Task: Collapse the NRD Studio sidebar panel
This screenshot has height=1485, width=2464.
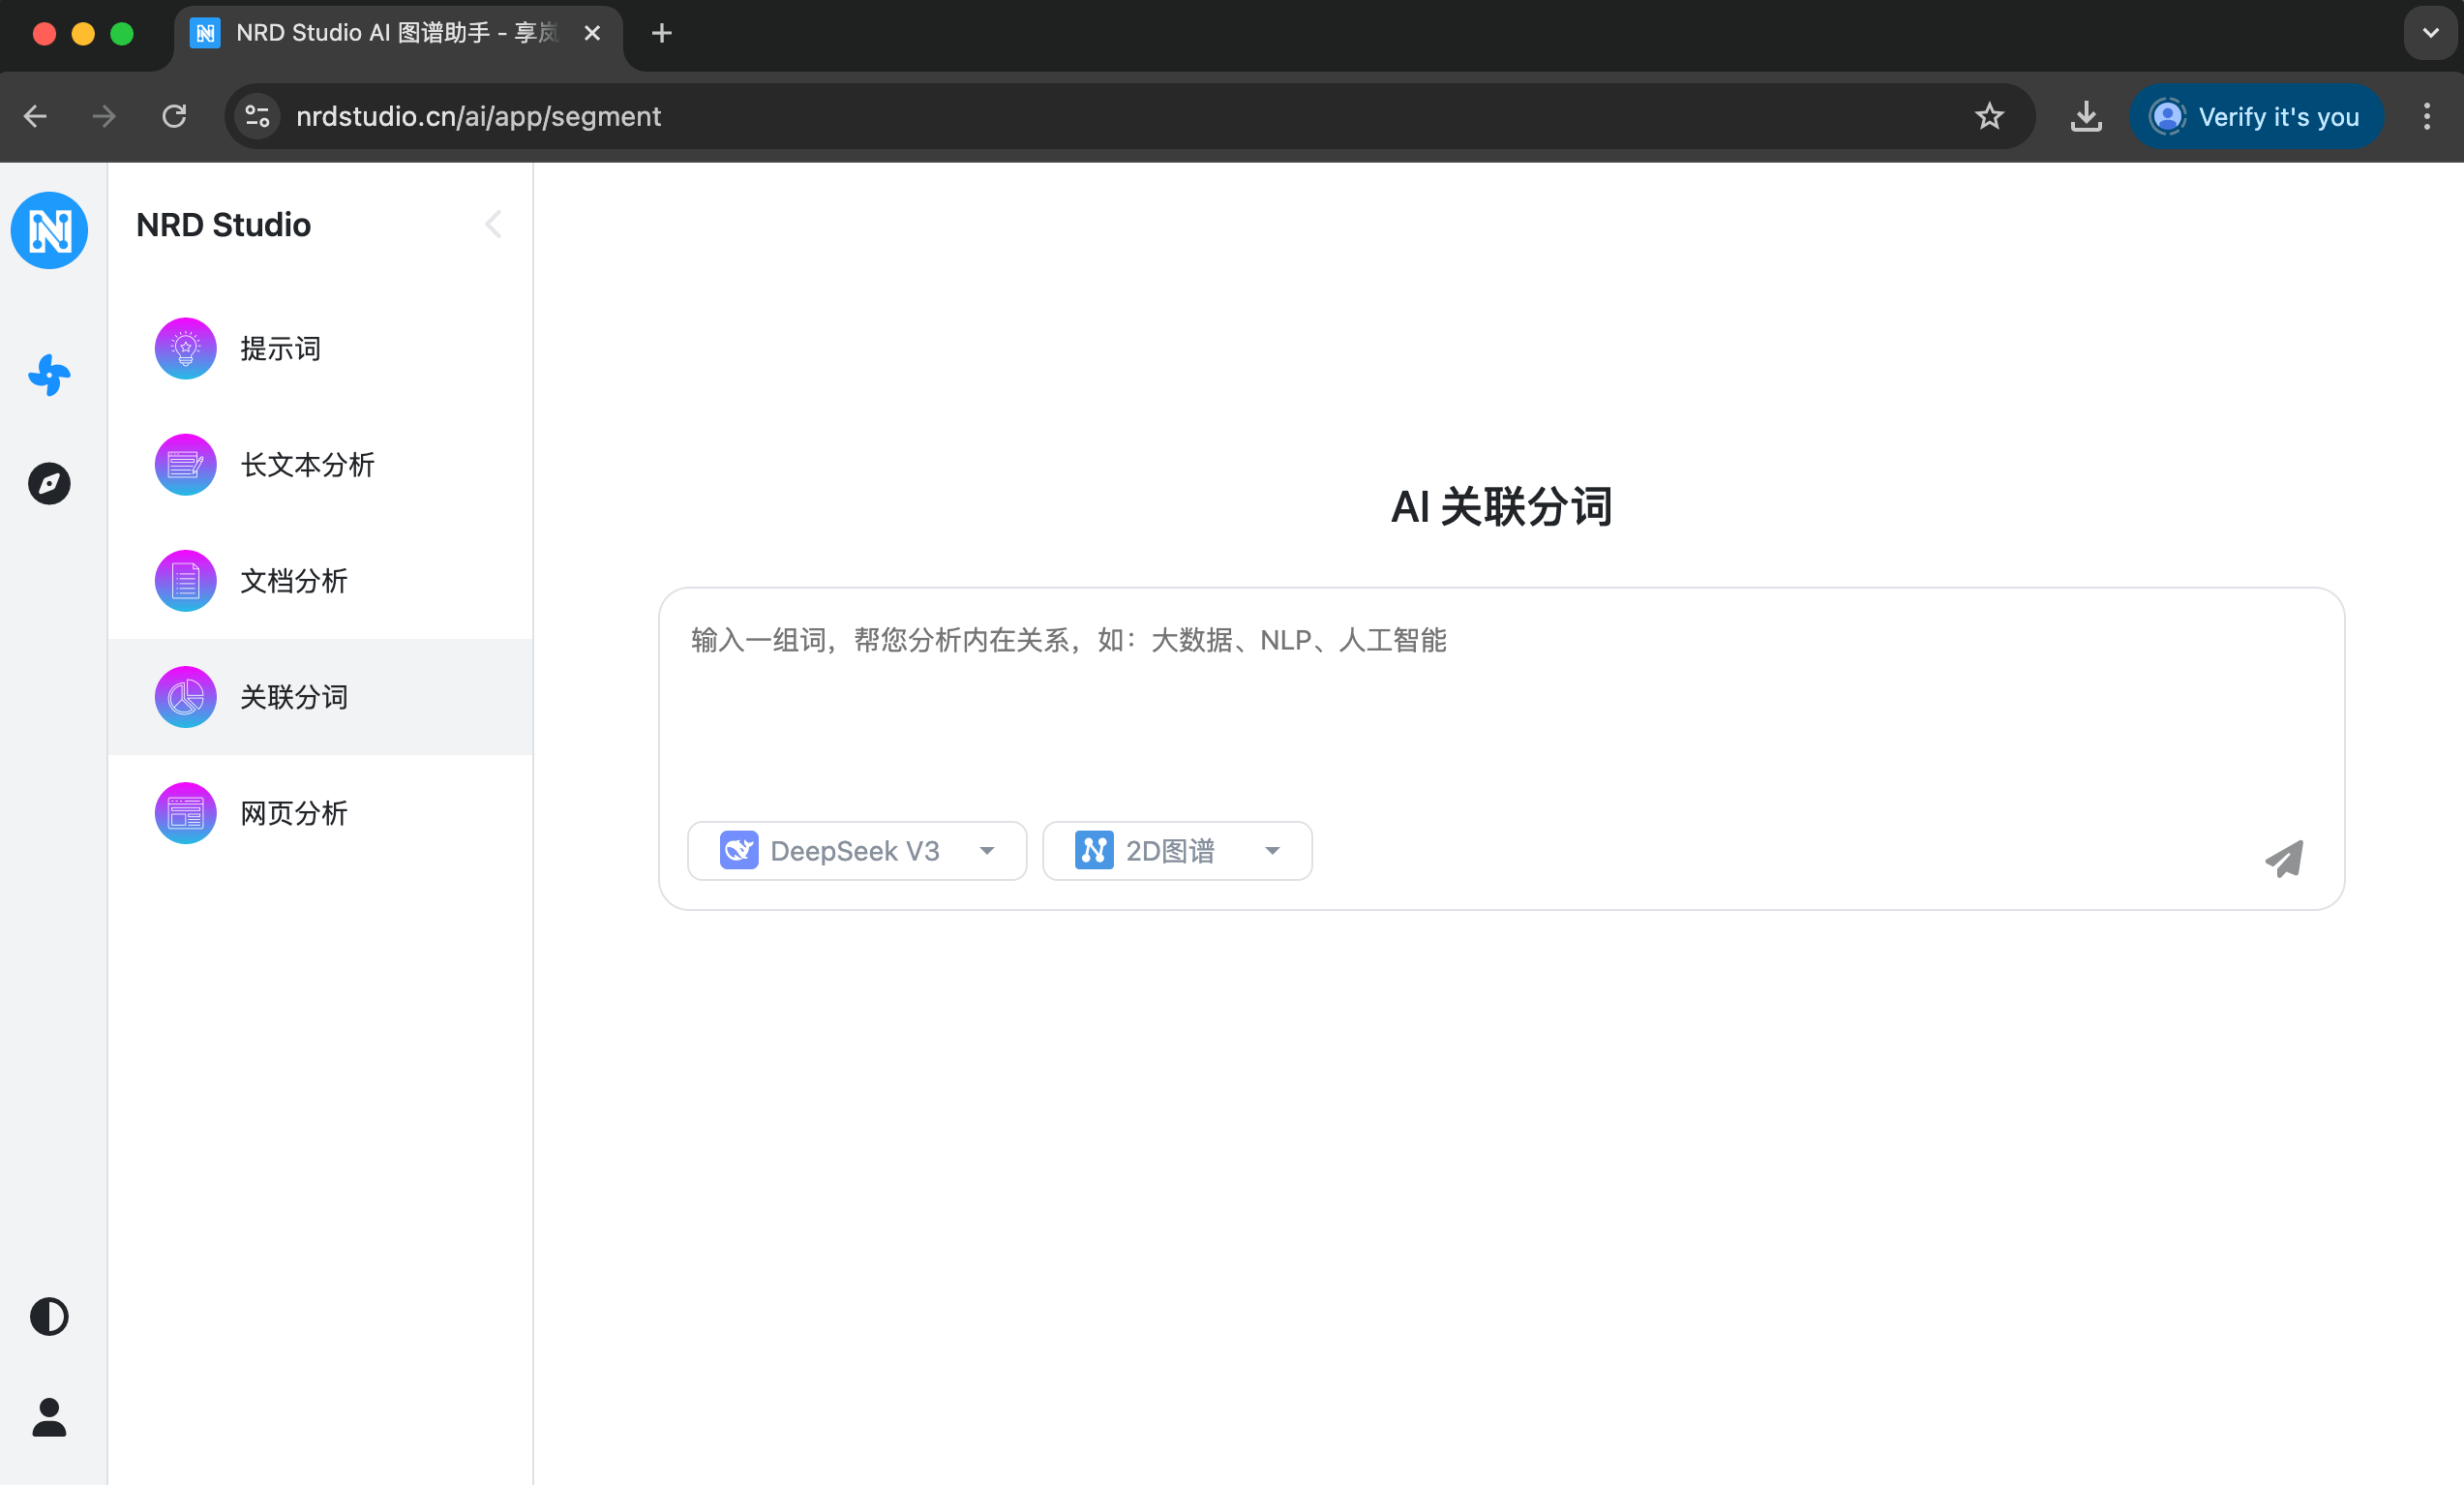Action: (493, 224)
